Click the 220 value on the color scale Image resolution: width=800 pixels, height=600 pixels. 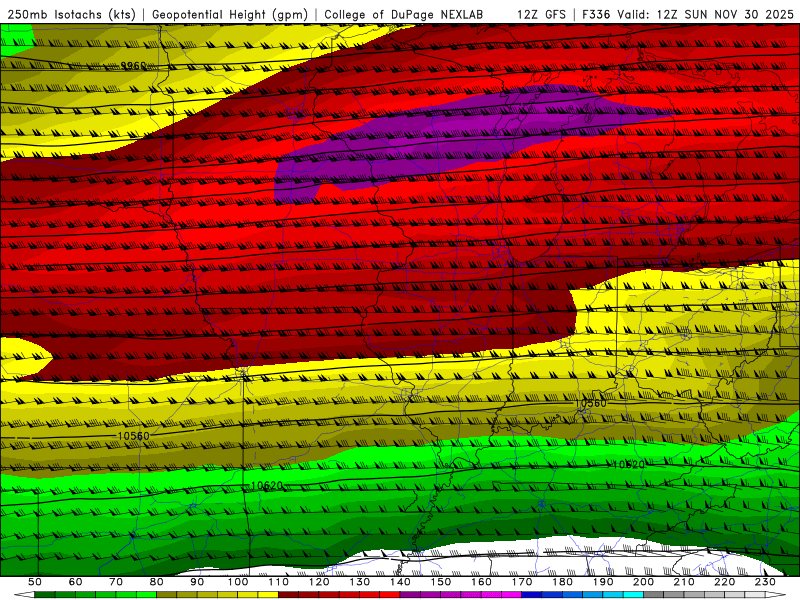pos(724,582)
